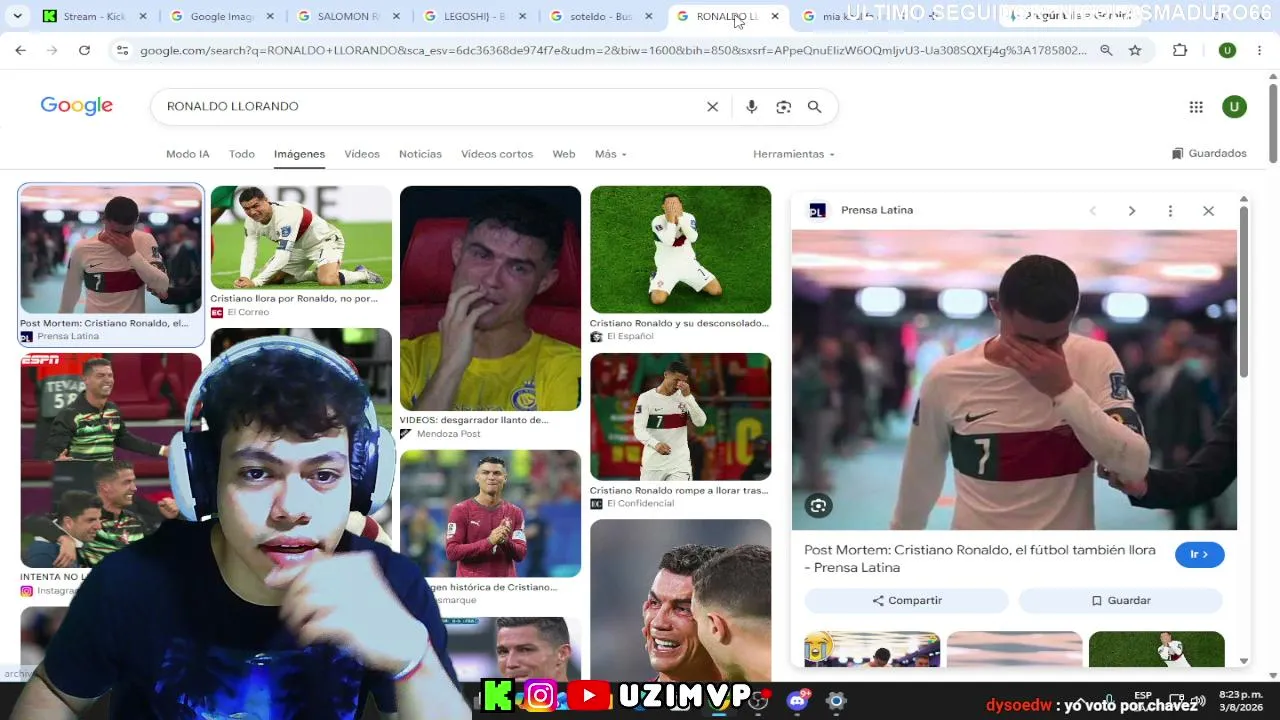Open the zoom magnifier in address bar
The image size is (1280, 720).
click(x=1106, y=50)
